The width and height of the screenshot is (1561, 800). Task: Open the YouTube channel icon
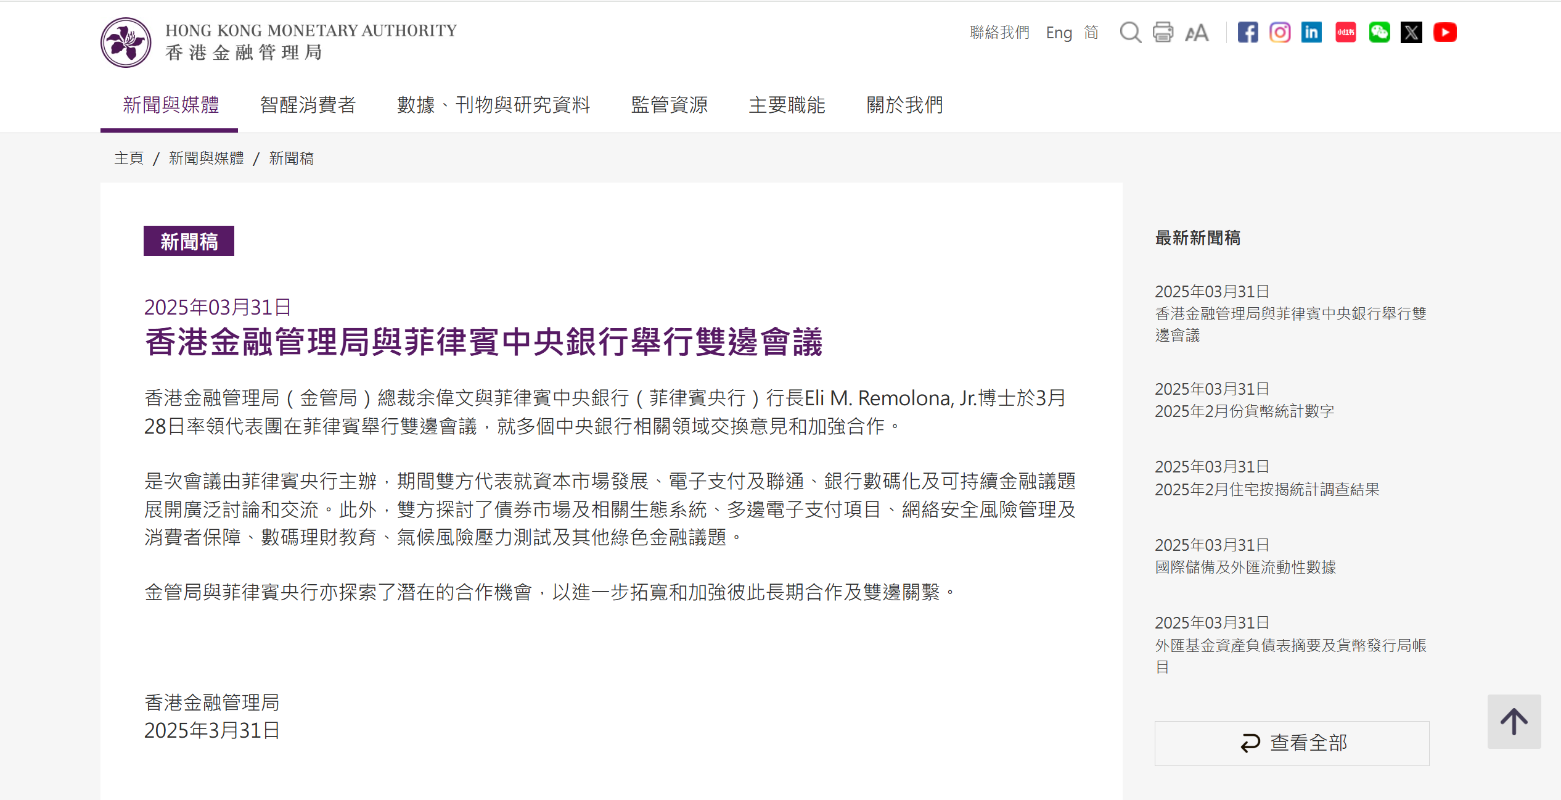click(1445, 32)
